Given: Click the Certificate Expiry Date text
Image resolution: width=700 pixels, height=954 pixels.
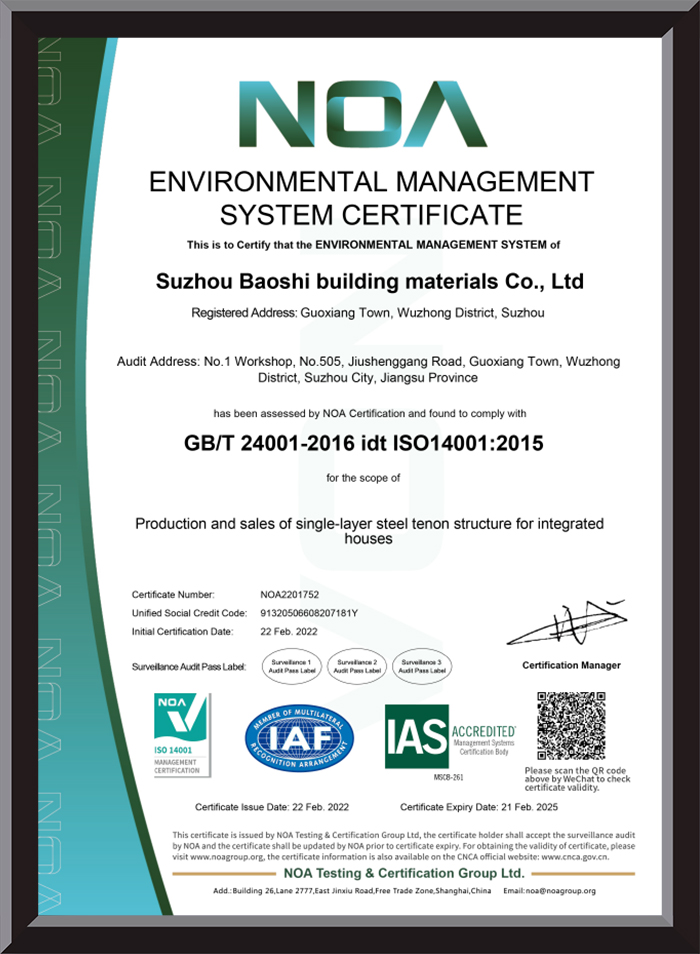Looking at the screenshot, I should click(x=478, y=807).
